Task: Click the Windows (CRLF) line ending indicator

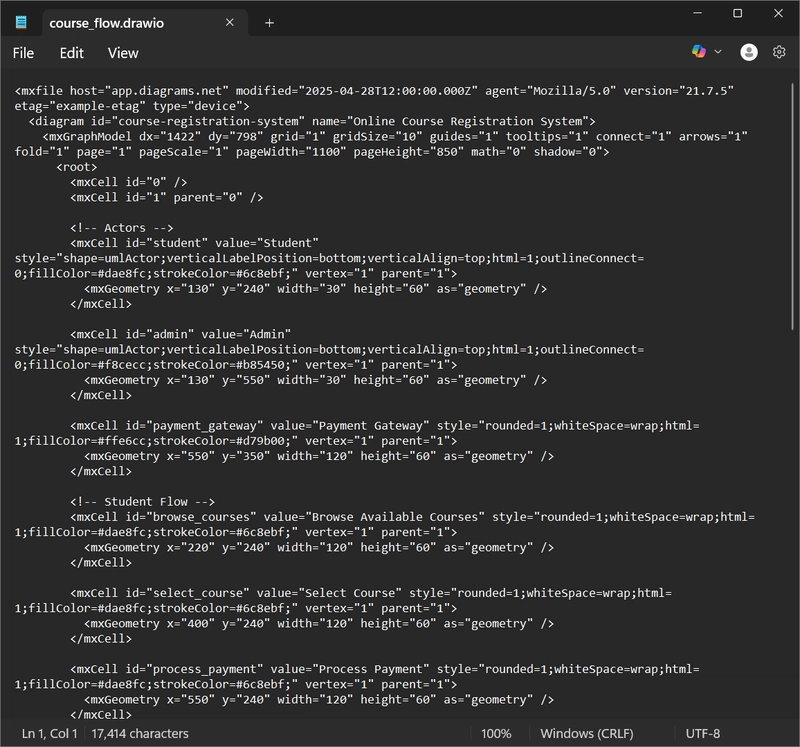Action: [587, 734]
